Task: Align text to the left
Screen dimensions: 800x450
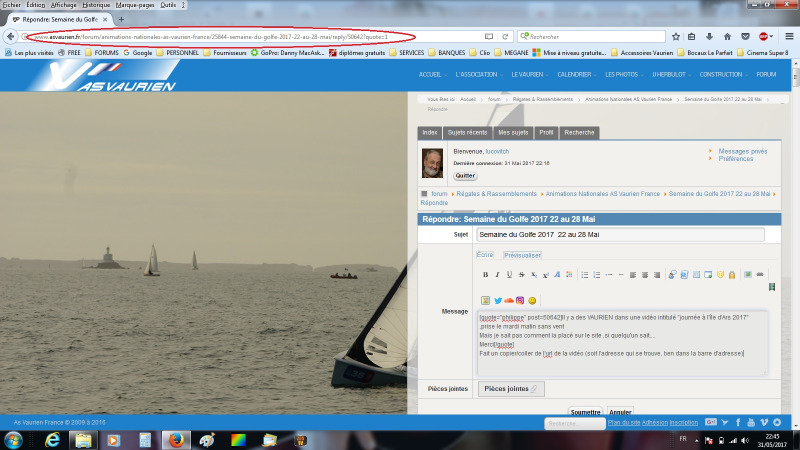Action: coord(633,274)
